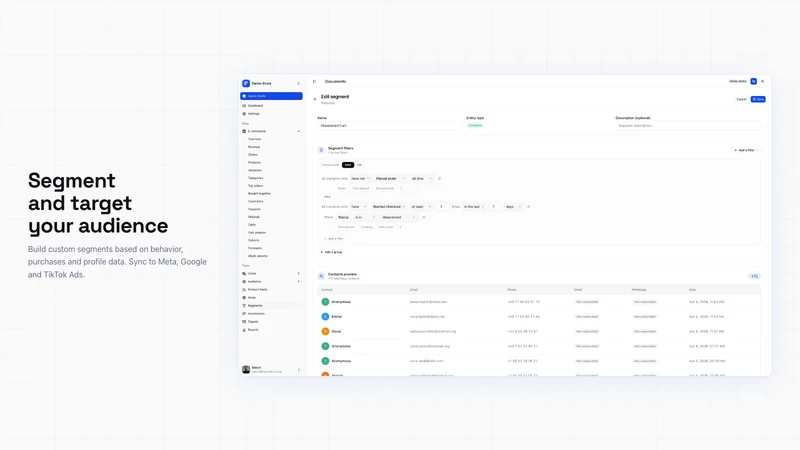Viewport: 800px width, 450px height.
Task: Click the Audience icon under Tools
Action: (244, 282)
